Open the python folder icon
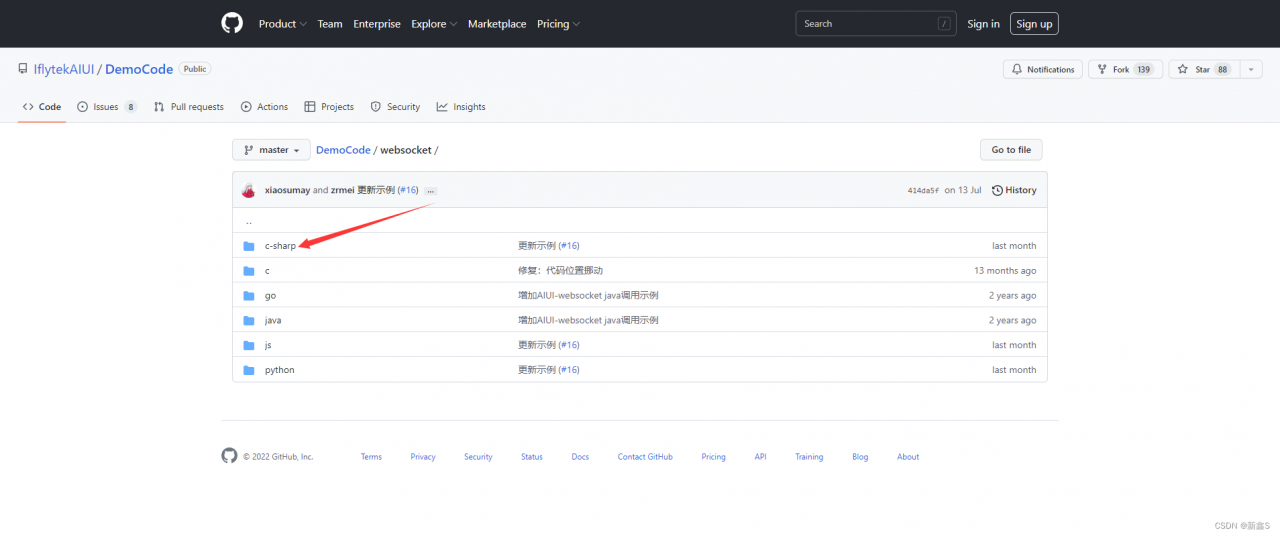The width and height of the screenshot is (1280, 536). [249, 370]
